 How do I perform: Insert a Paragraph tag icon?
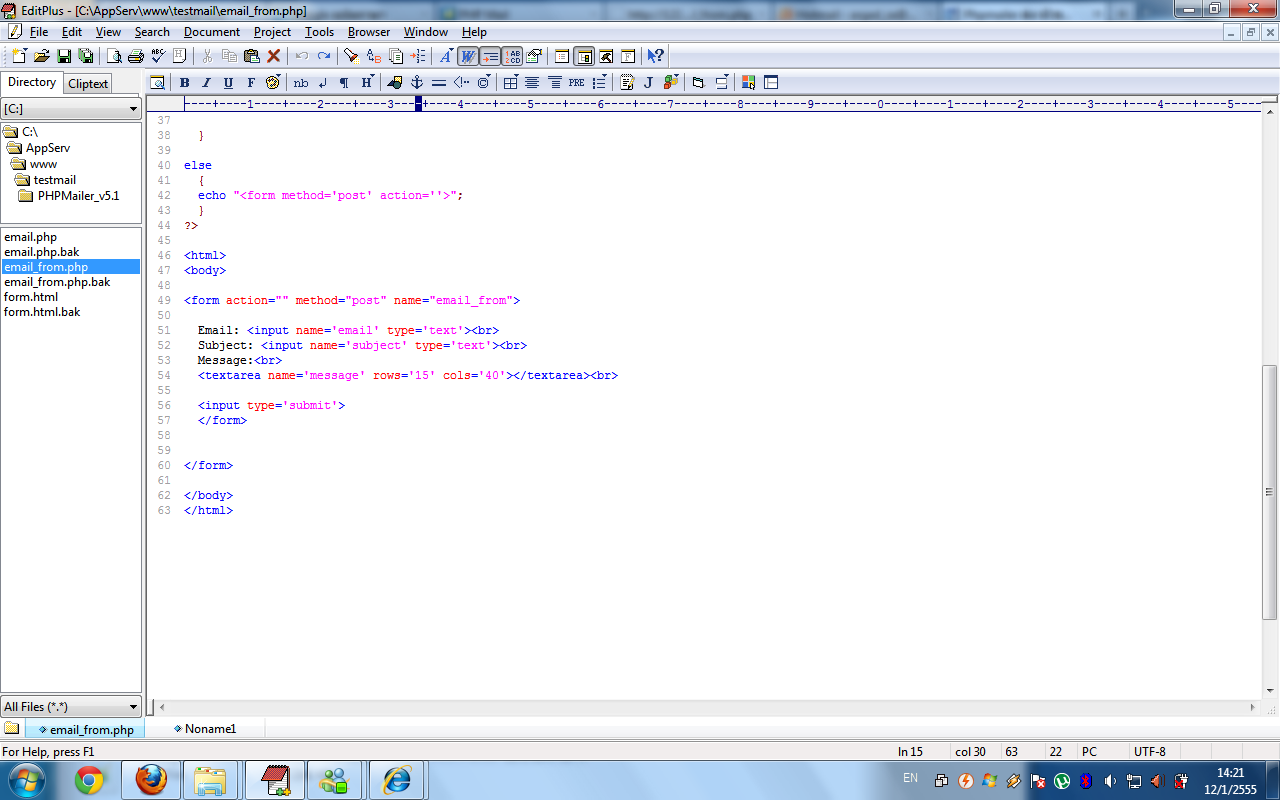(x=345, y=83)
